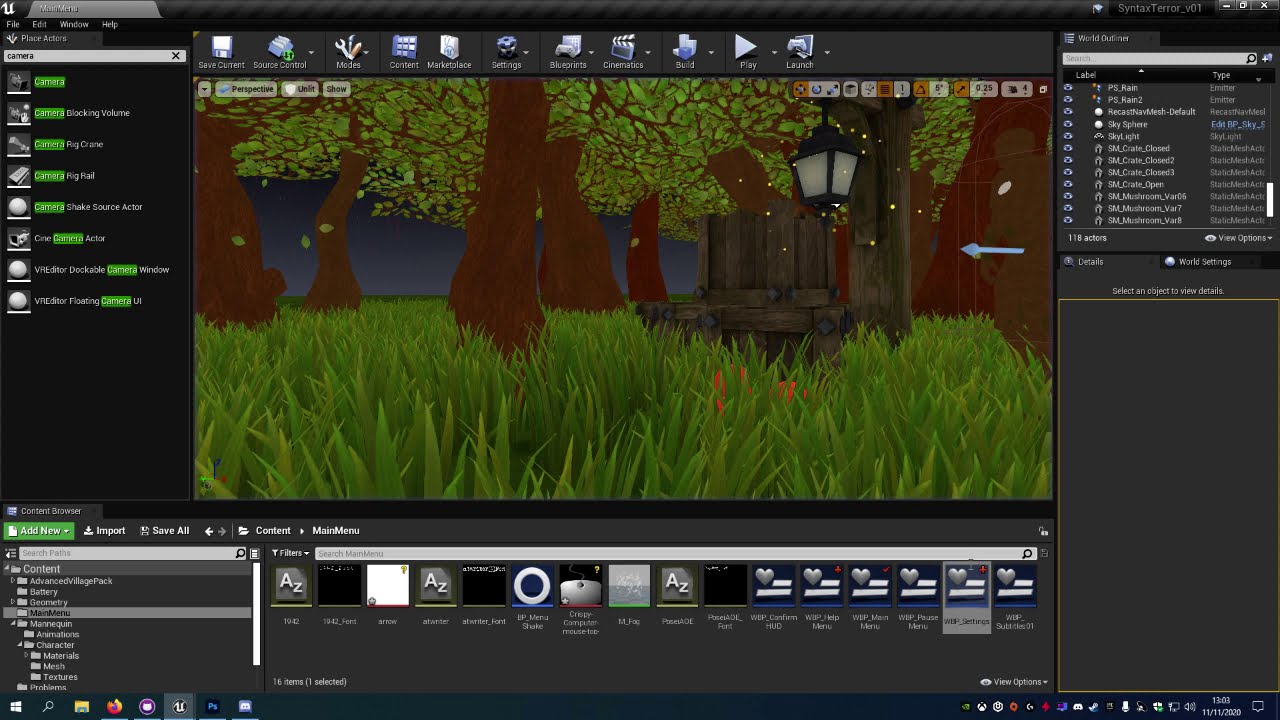This screenshot has width=1280, height=720.
Task: Open the Window menu
Action: tap(74, 24)
